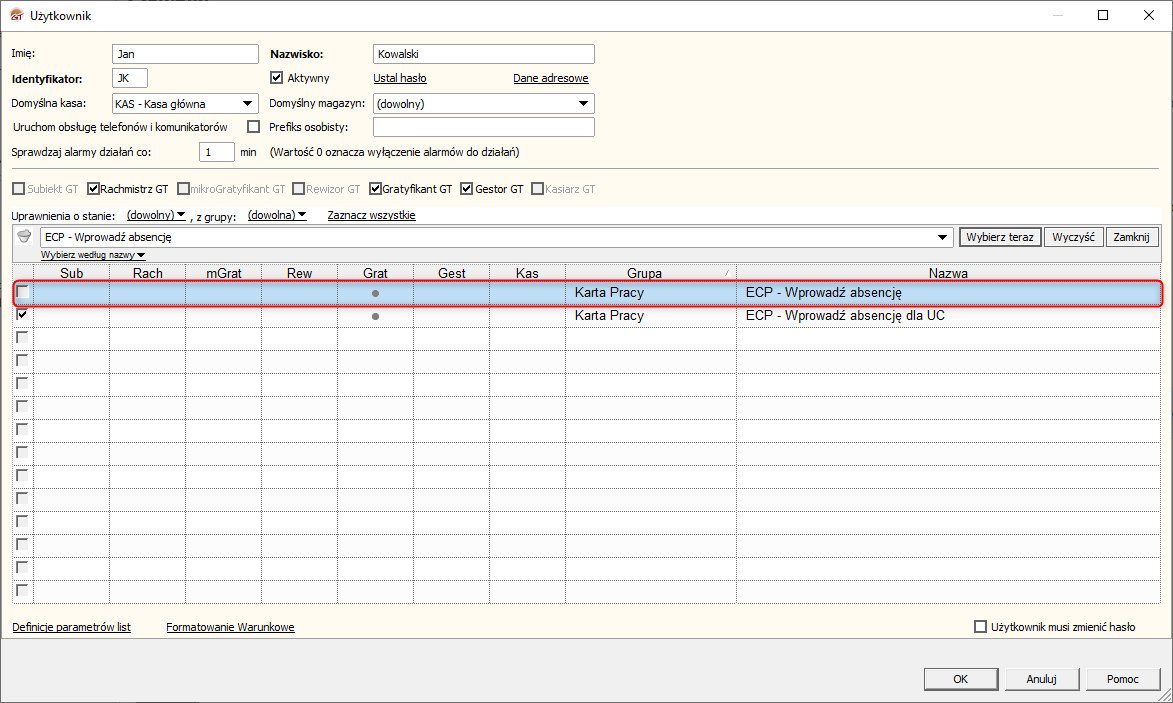Screen dimensions: 1173x703
Task: Click the Identyfikator input field
Action: [x=130, y=78]
